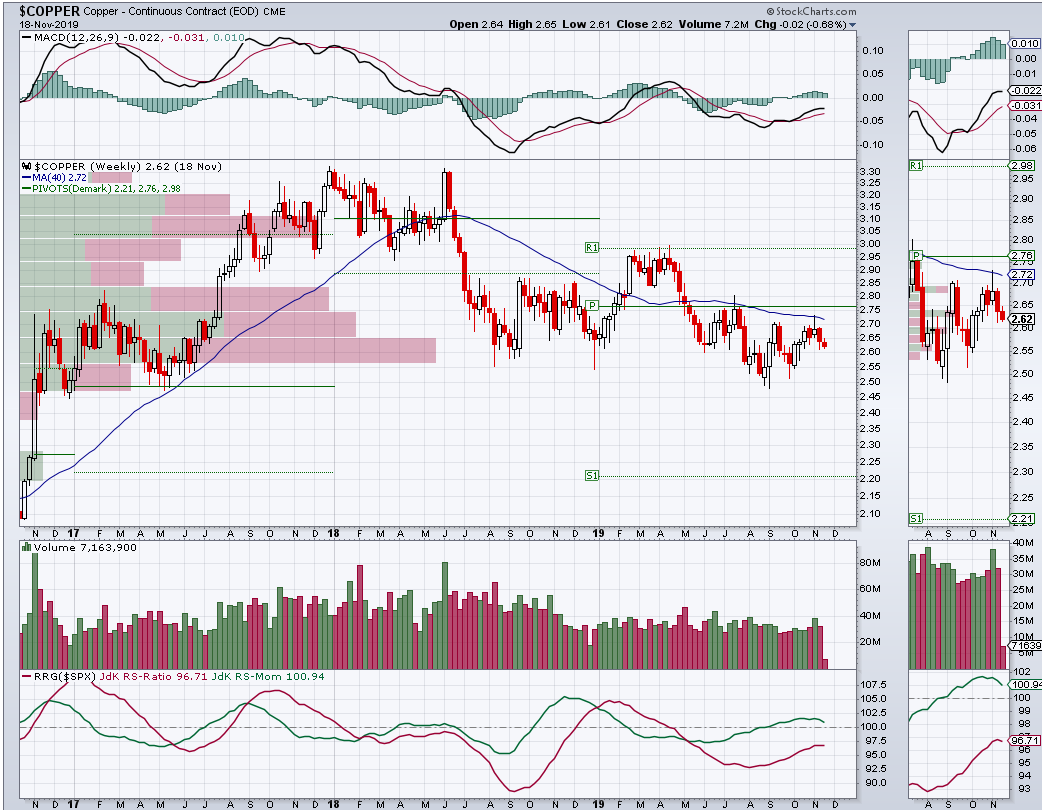Click the 80M volume axis label

[870, 562]
